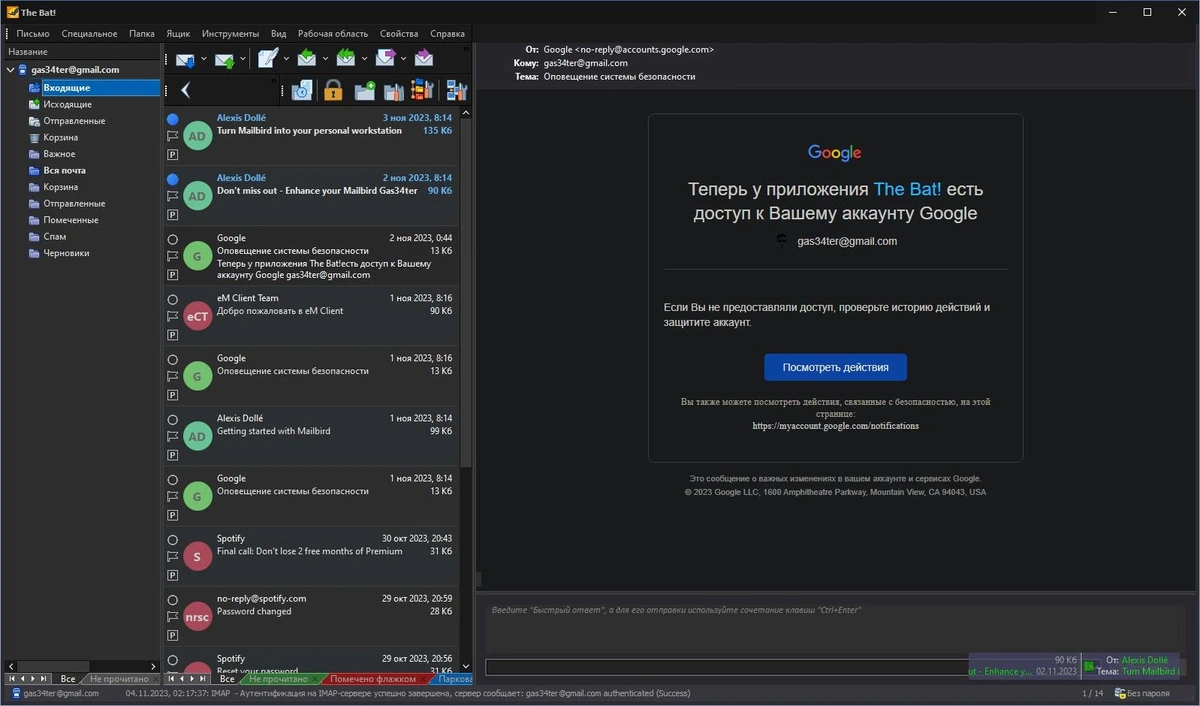Click the Без пароля lock in status bar
The width and height of the screenshot is (1200, 706).
1120,693
